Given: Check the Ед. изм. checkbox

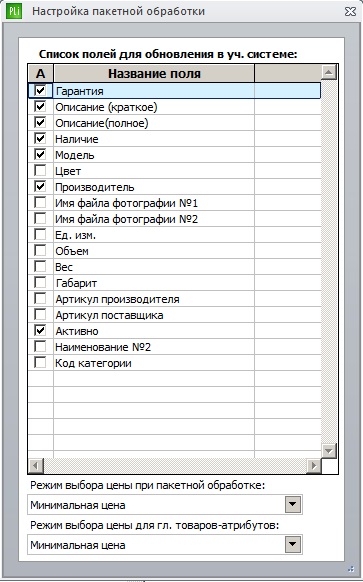Looking at the screenshot, I should [40, 234].
